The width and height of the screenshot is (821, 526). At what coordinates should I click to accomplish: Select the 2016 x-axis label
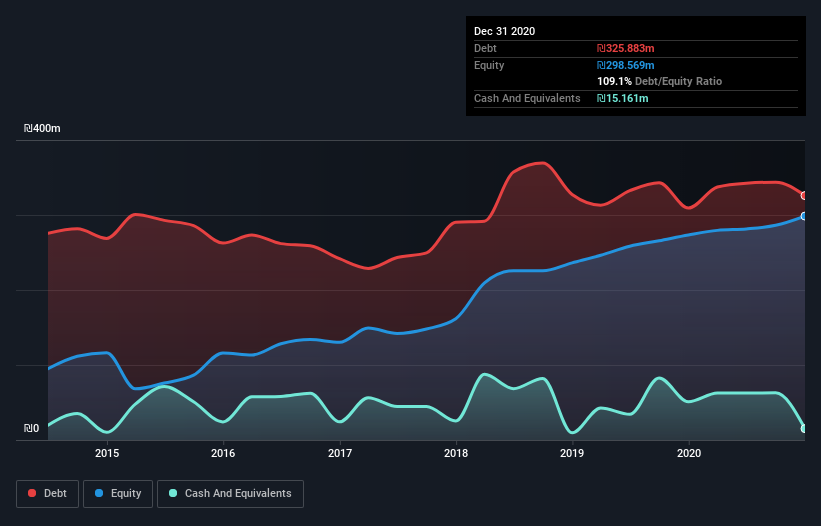(x=223, y=453)
